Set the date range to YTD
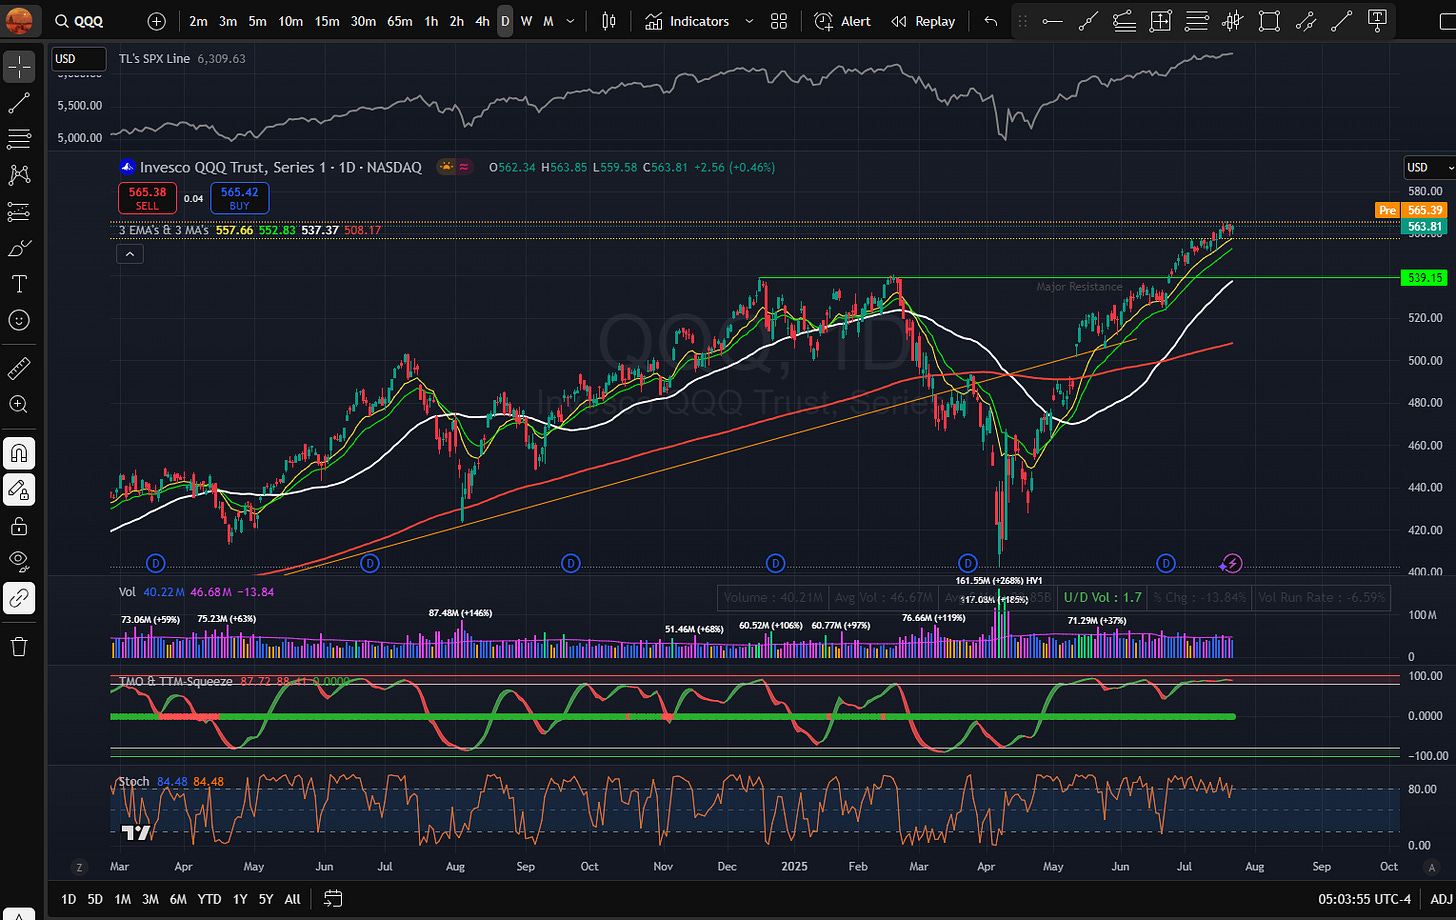1456x920 pixels. 209,899
